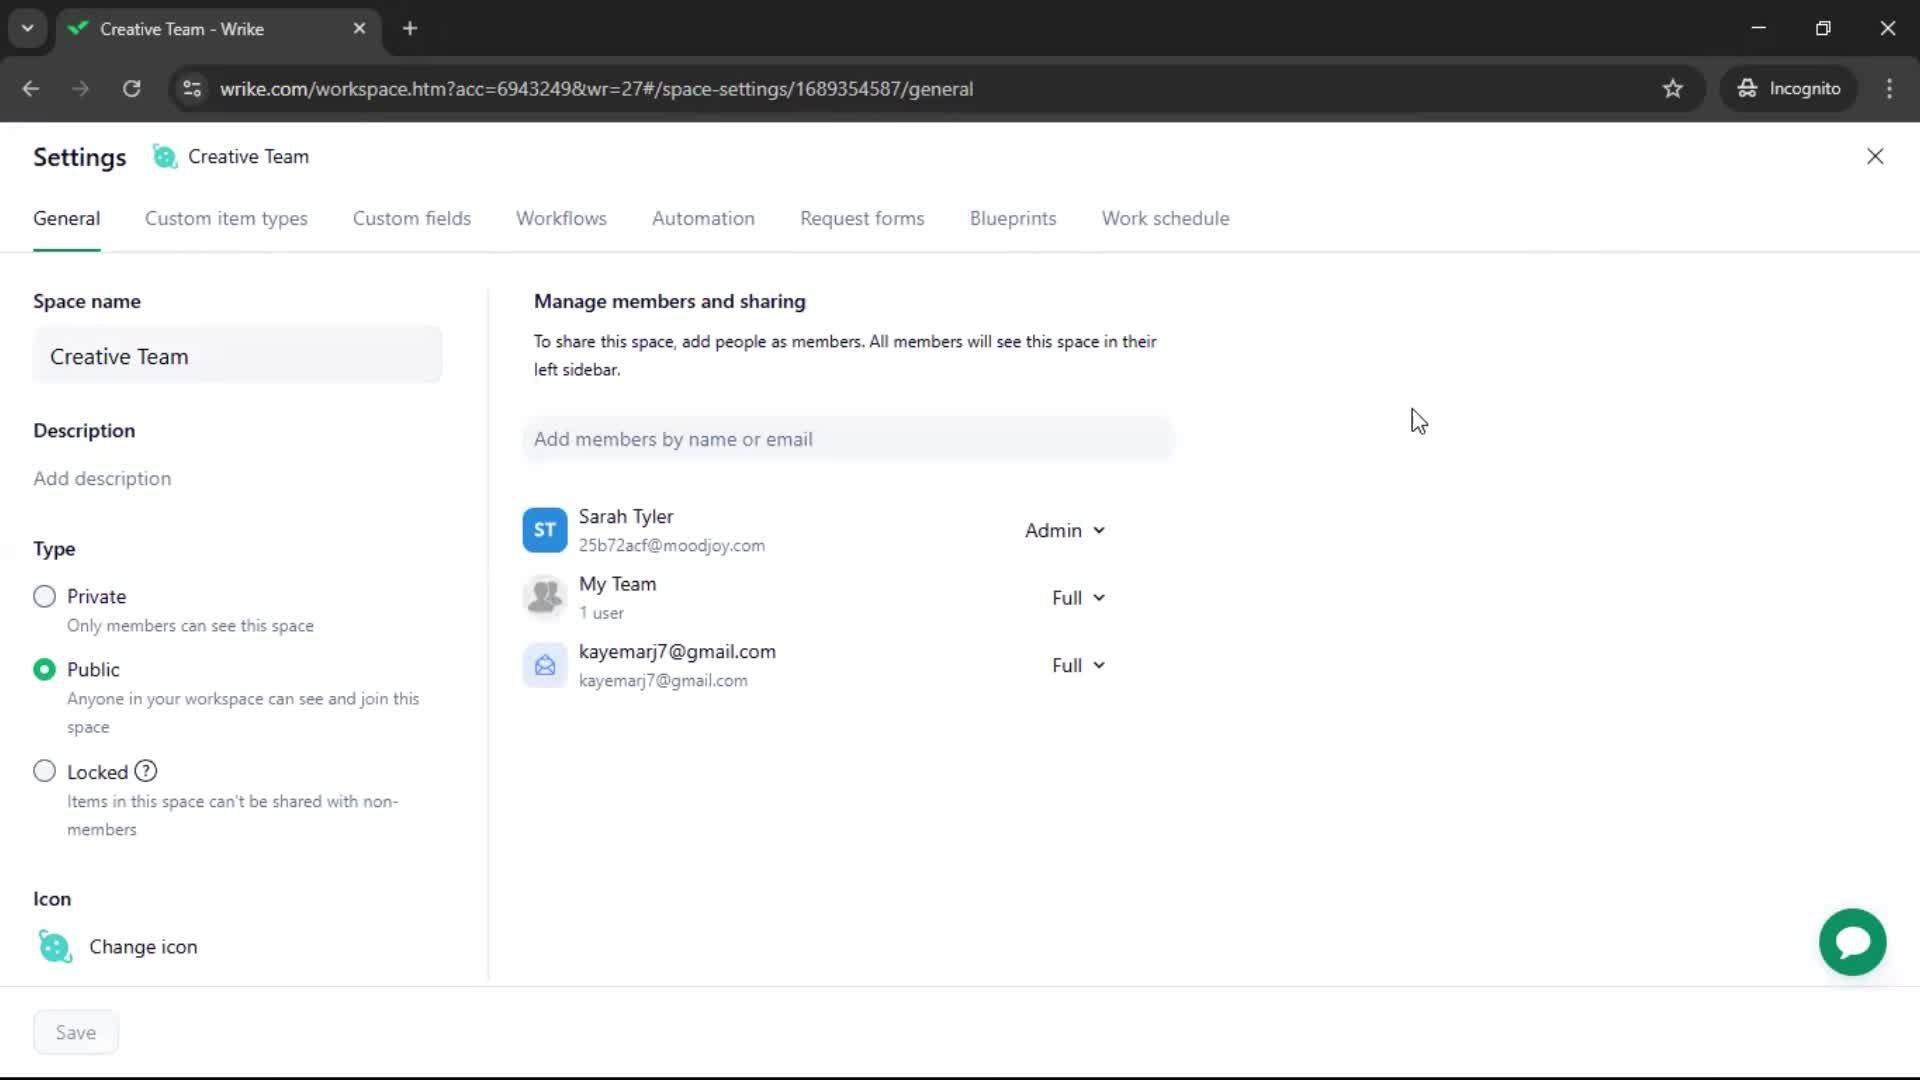Click the My Team member name

(x=617, y=583)
